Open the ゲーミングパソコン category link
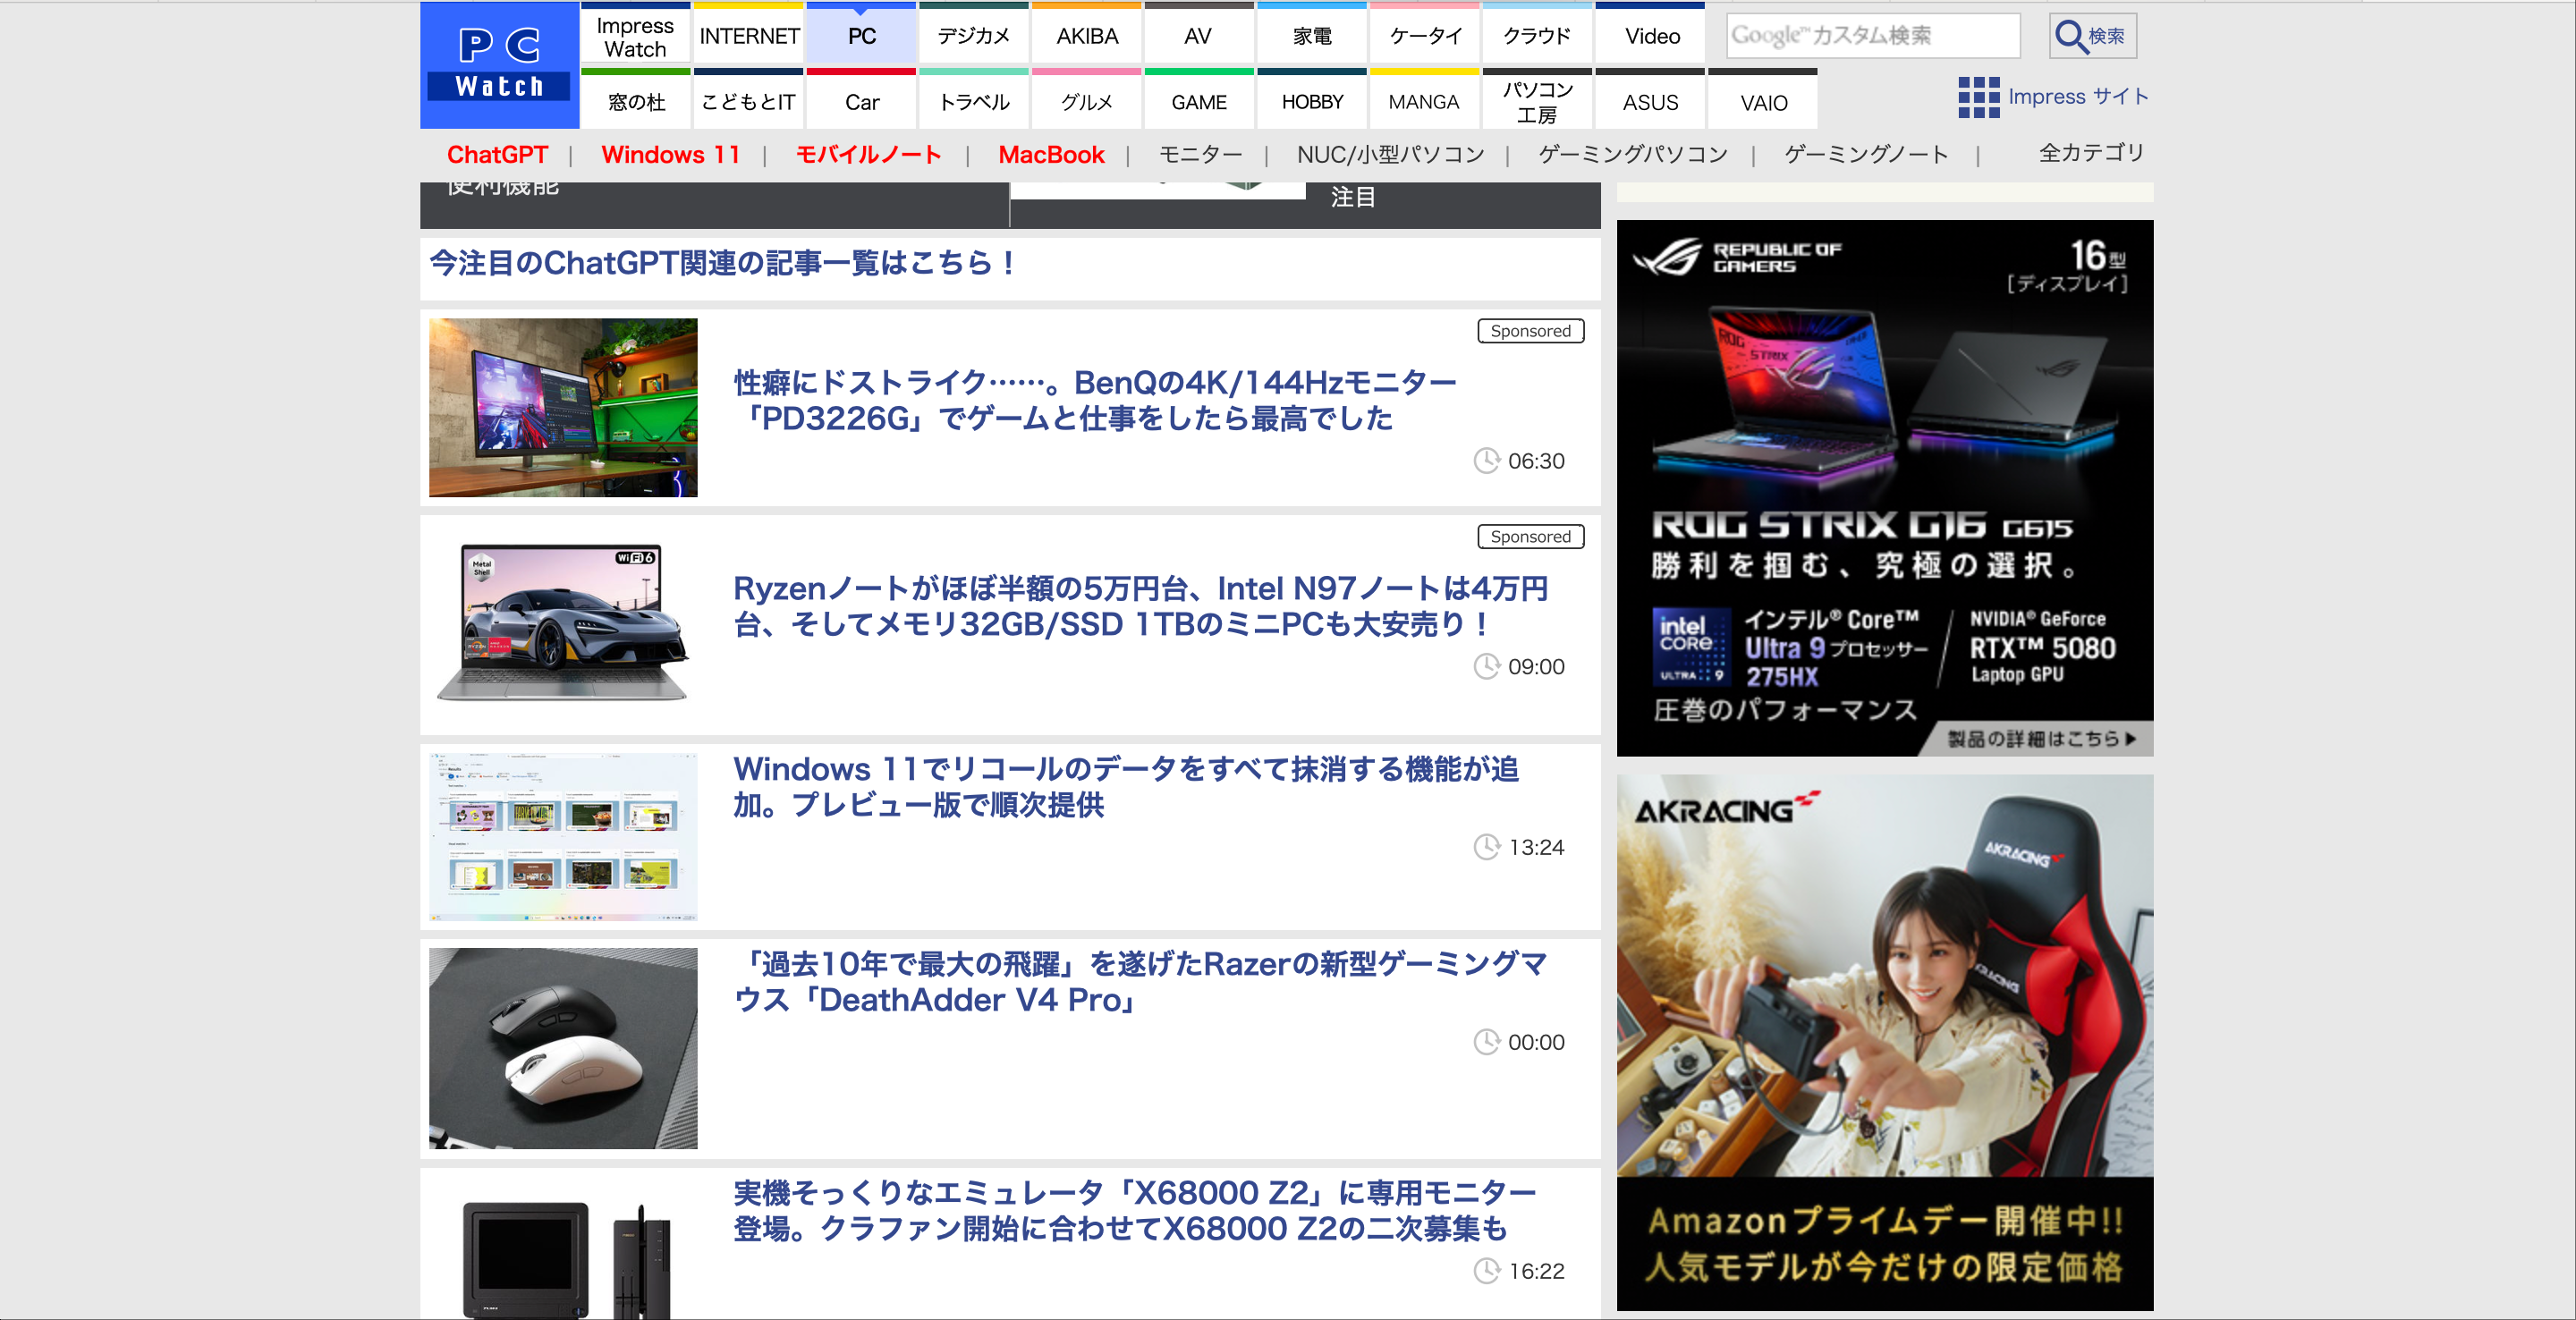2576x1320 pixels. click(x=1633, y=155)
